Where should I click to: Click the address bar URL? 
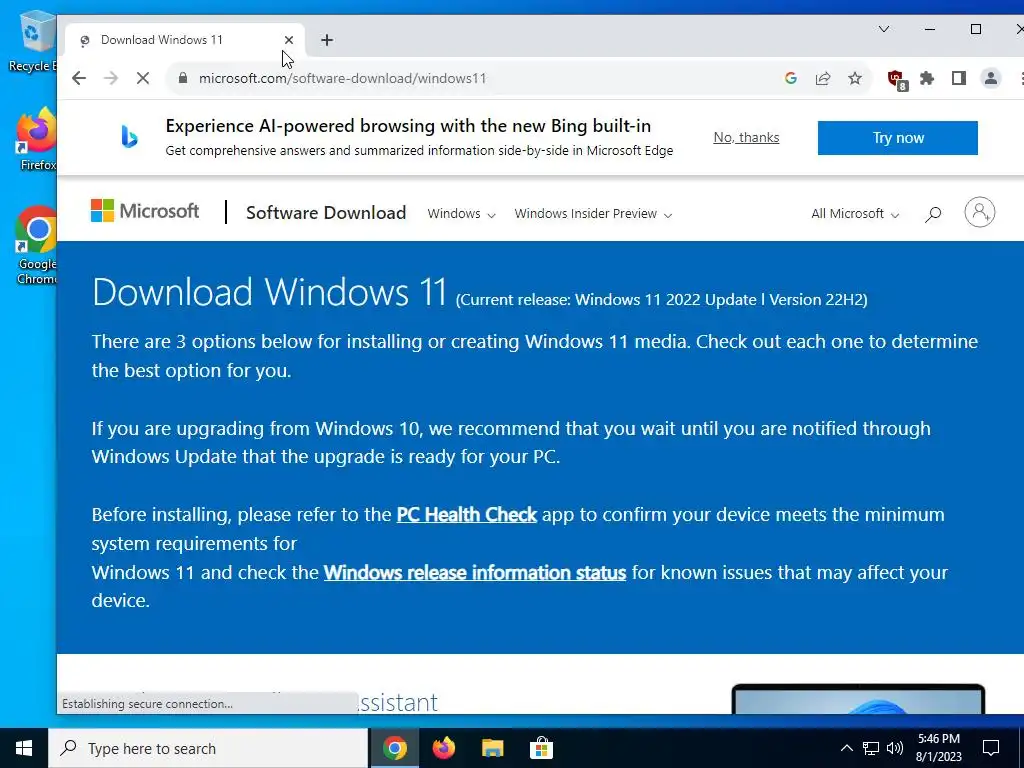point(342,78)
